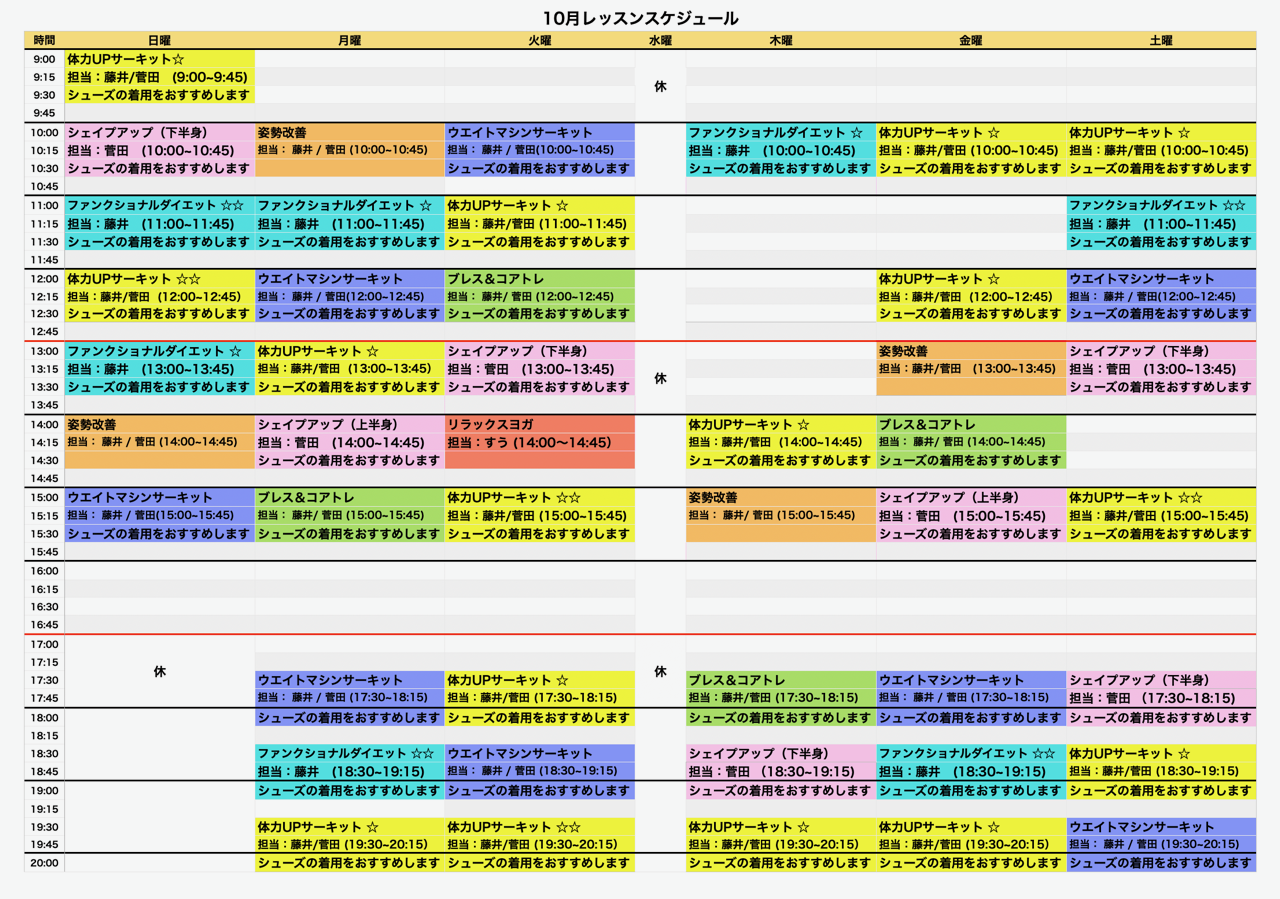Viewport: 1280px width, 899px height.
Task: Click the 20:00 time row label
Action: click(44, 862)
